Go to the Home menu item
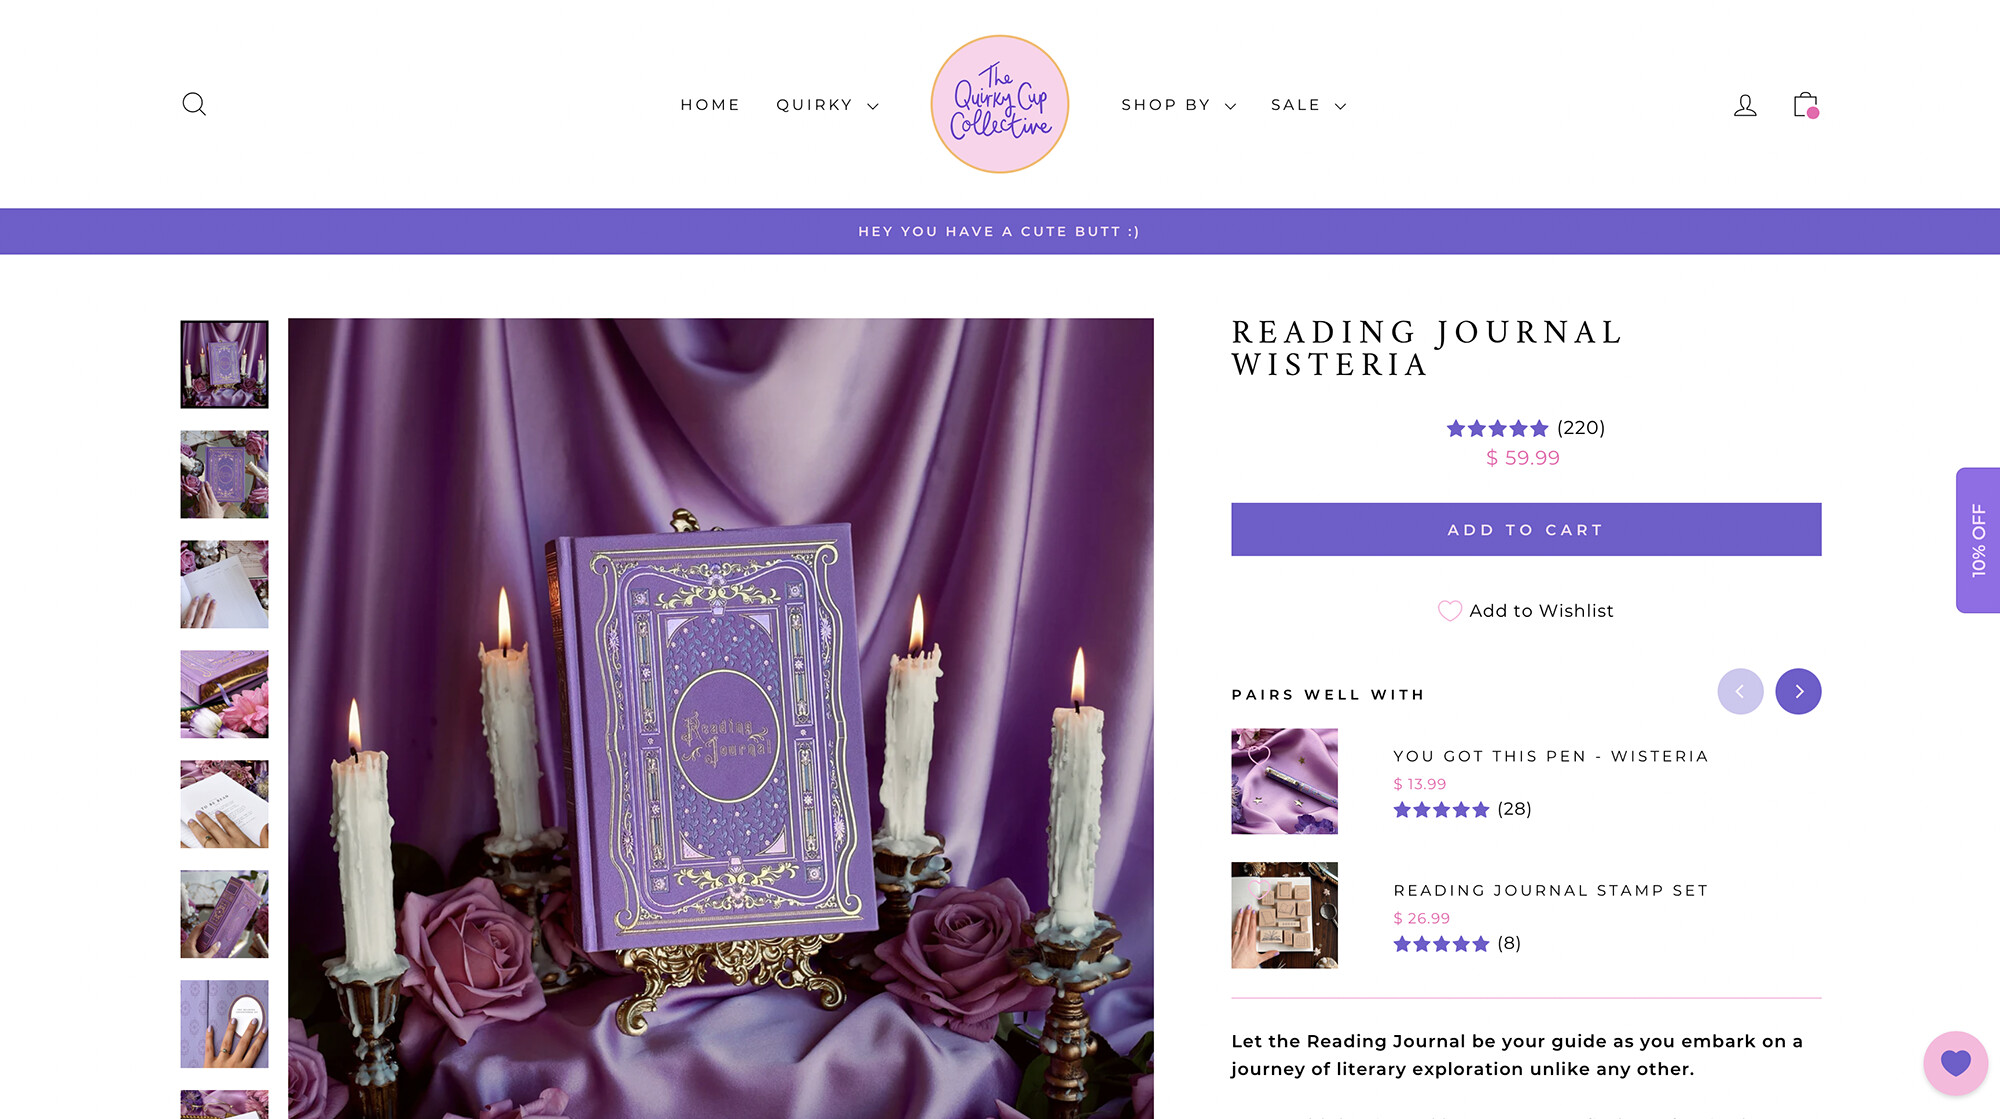2000x1119 pixels. coord(710,105)
